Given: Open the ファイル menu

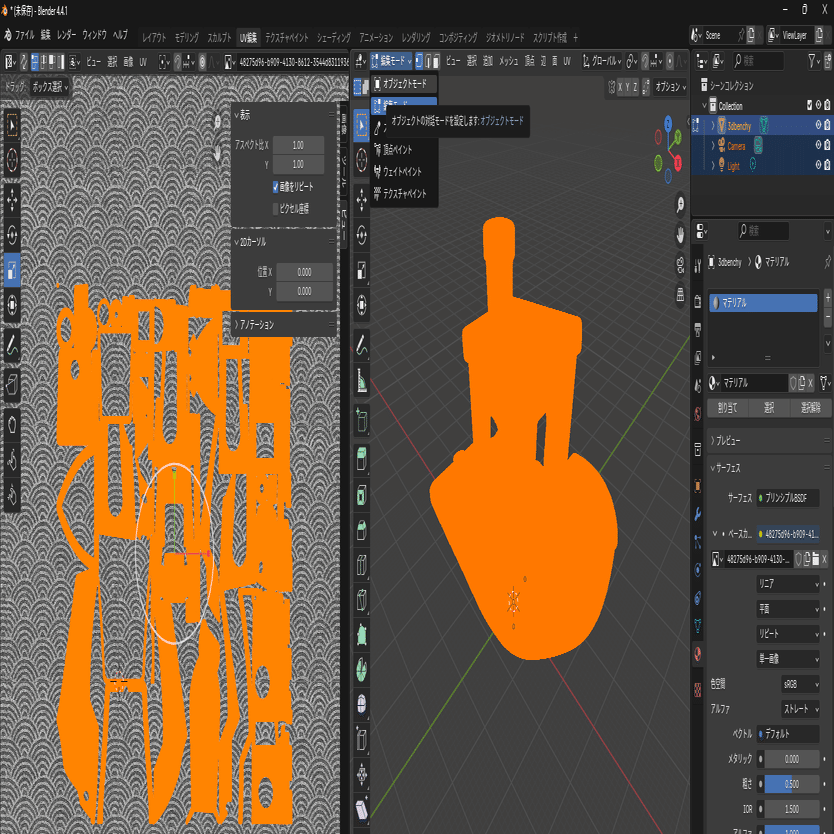Looking at the screenshot, I should 24,35.
